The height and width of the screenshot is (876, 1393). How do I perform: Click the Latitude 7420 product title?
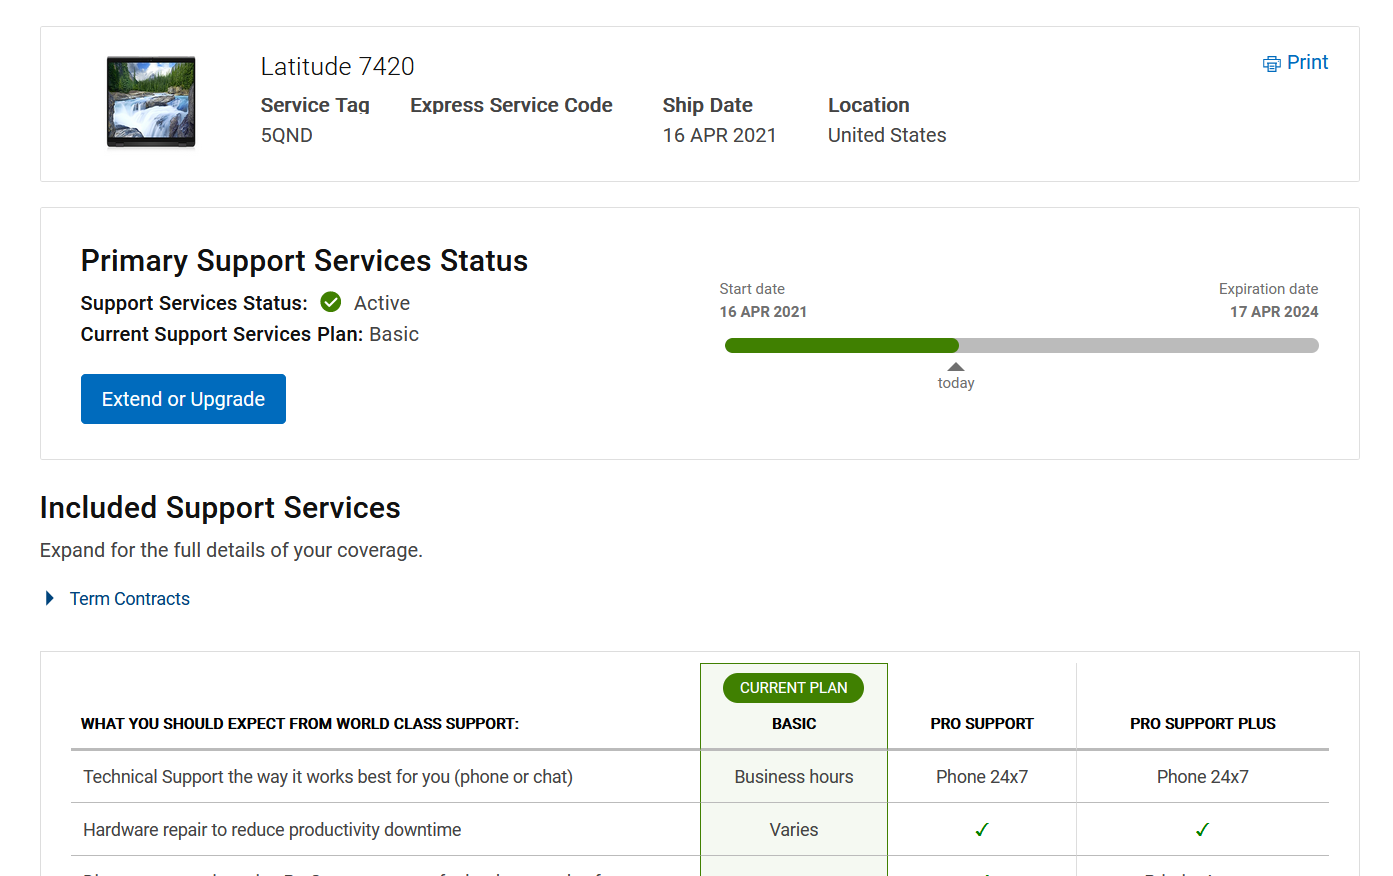click(337, 67)
